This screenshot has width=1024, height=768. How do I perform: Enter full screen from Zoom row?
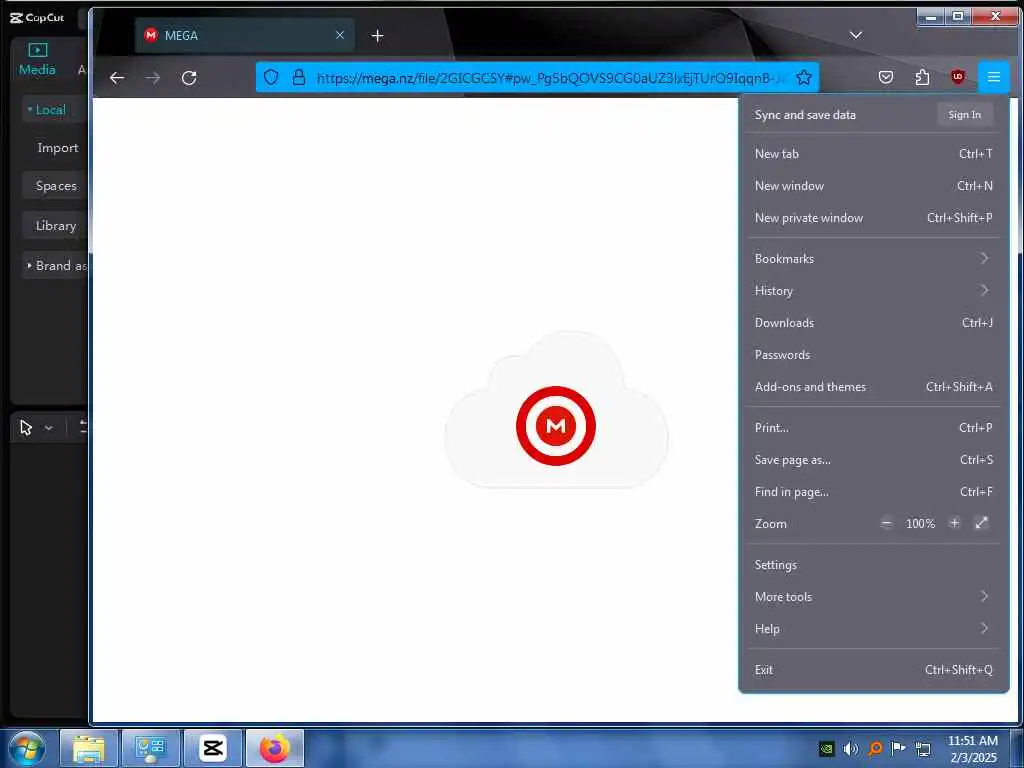point(981,523)
